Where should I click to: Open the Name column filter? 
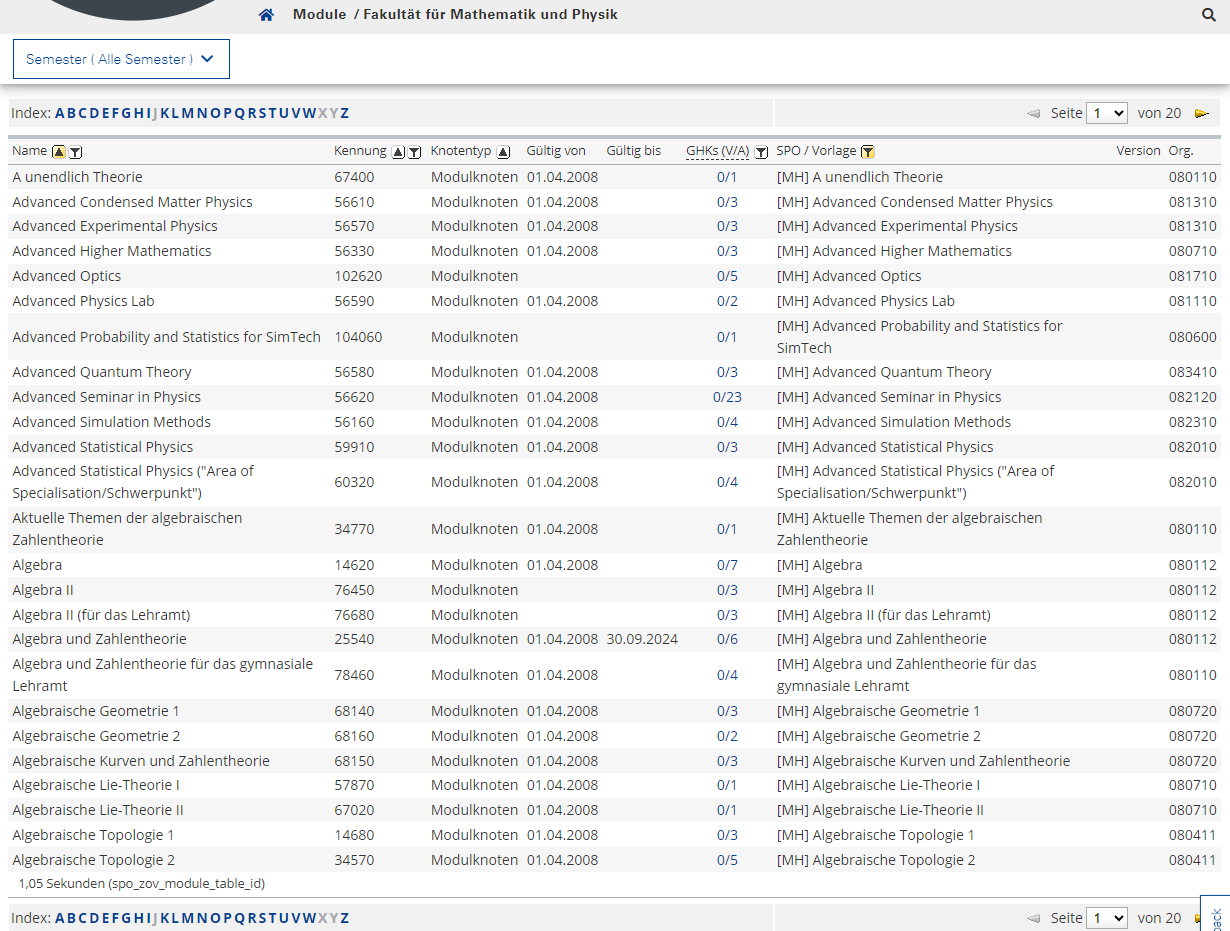point(76,152)
